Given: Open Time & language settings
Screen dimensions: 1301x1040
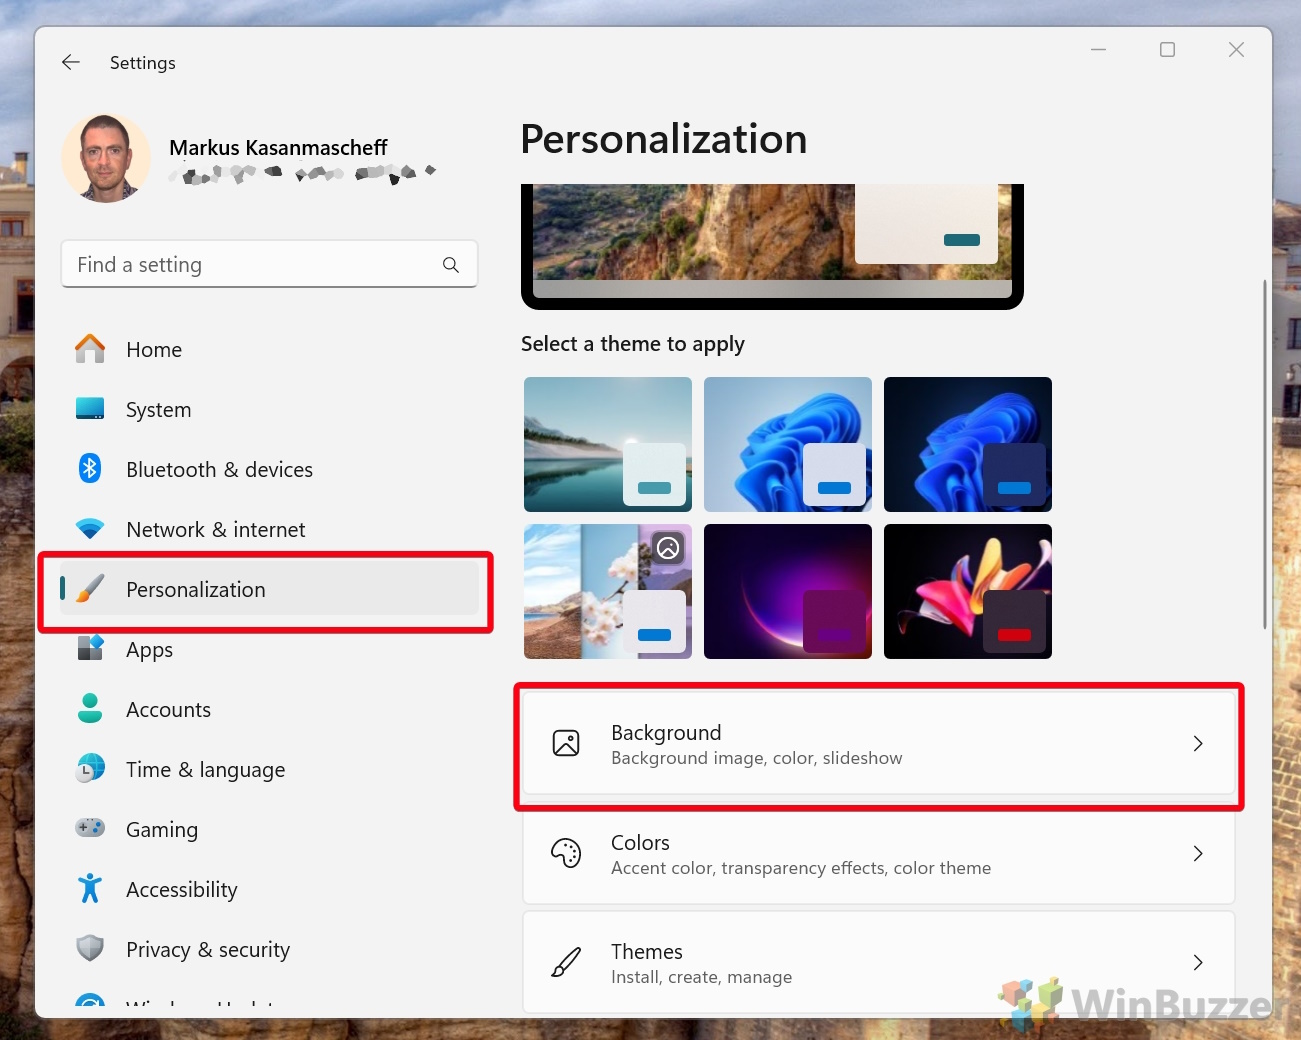Looking at the screenshot, I should coord(269,769).
